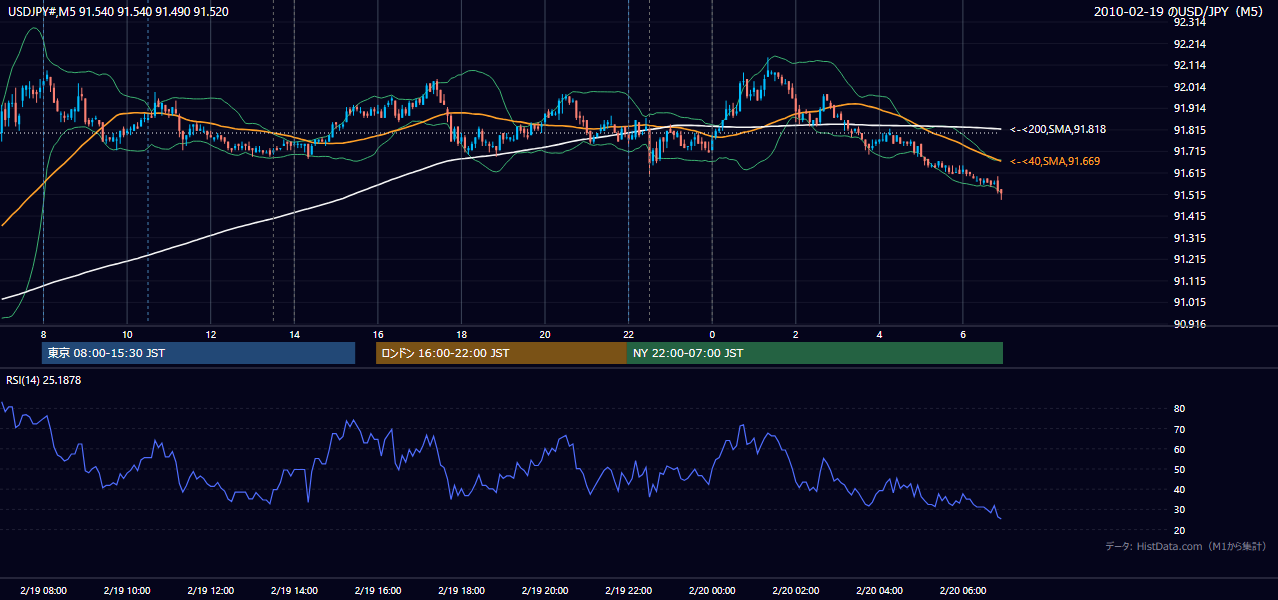Click the 2/19 08:00 date axis label
The height and width of the screenshot is (600, 1278).
pyautogui.click(x=43, y=591)
